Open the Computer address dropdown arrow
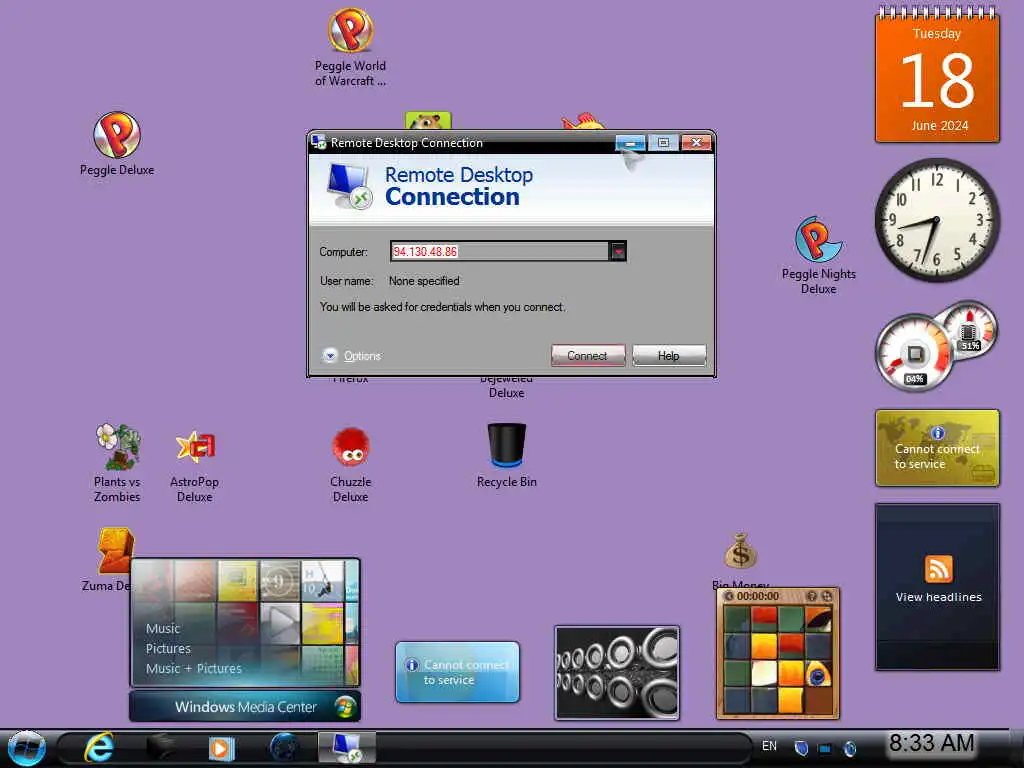 point(618,251)
